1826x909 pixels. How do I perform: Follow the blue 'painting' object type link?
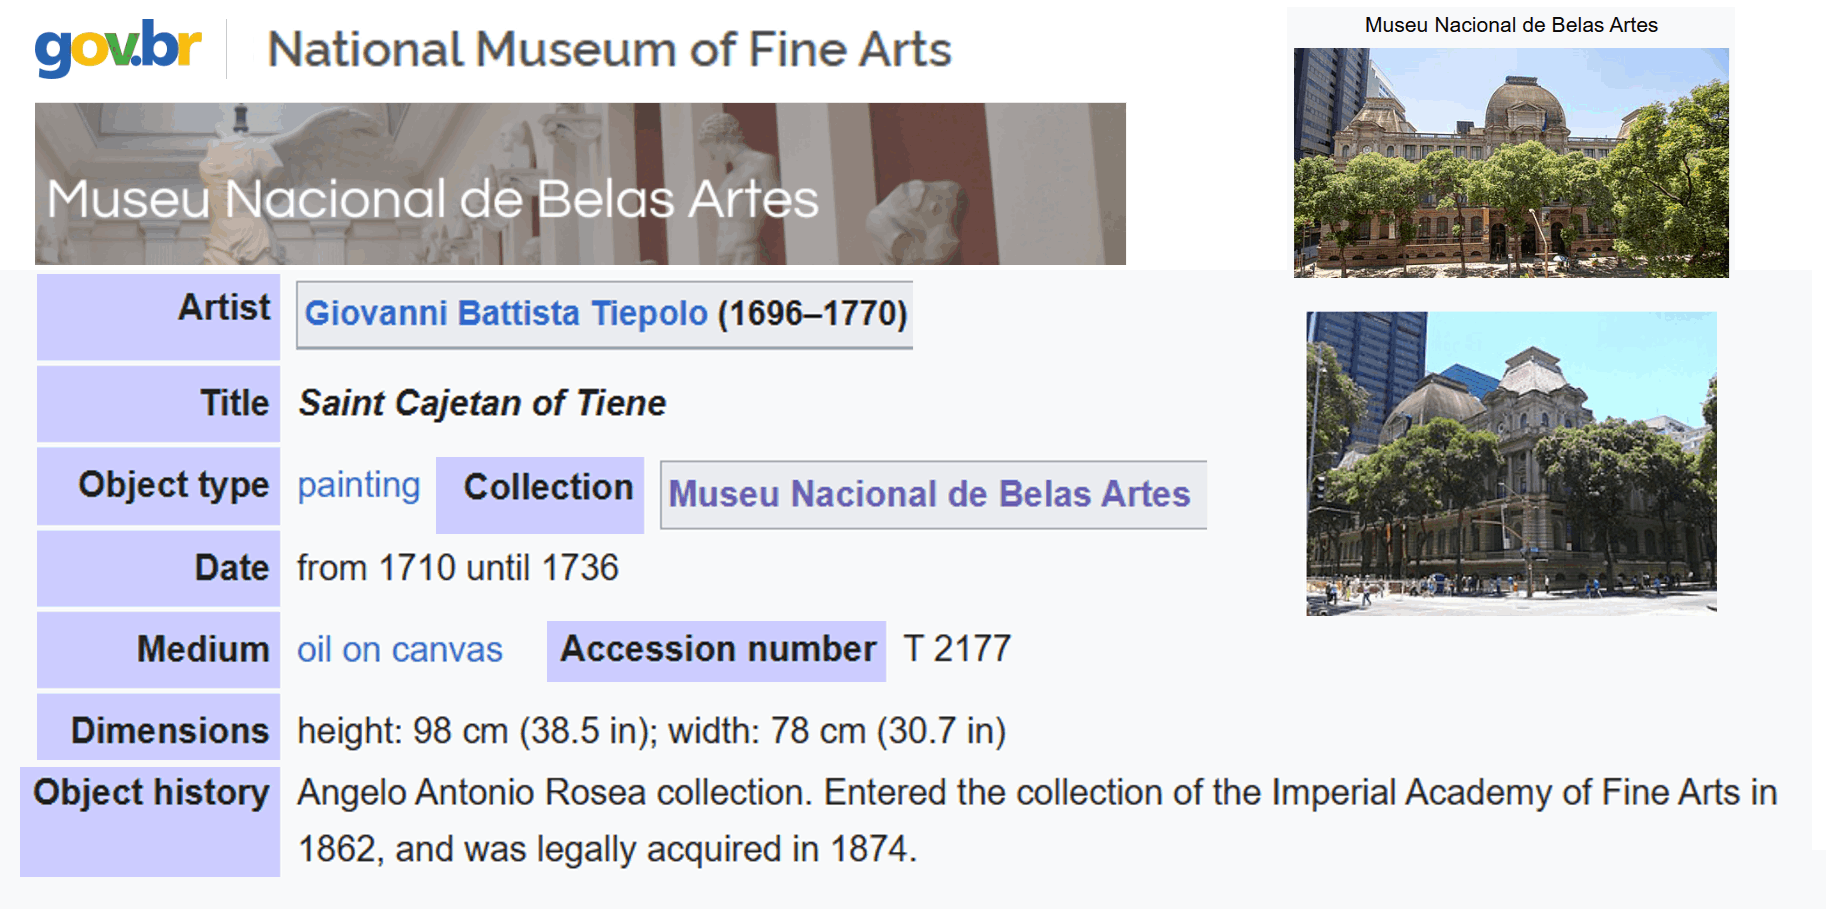click(358, 485)
